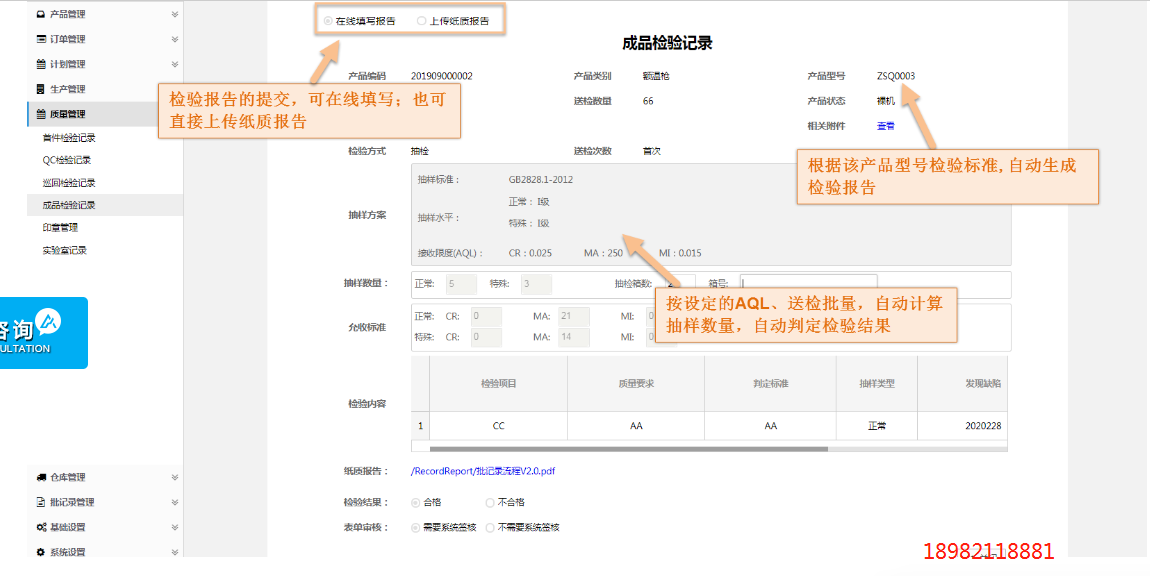Expand the 系统设置 menu chevron
The height and width of the screenshot is (576, 1150).
[x=175, y=551]
